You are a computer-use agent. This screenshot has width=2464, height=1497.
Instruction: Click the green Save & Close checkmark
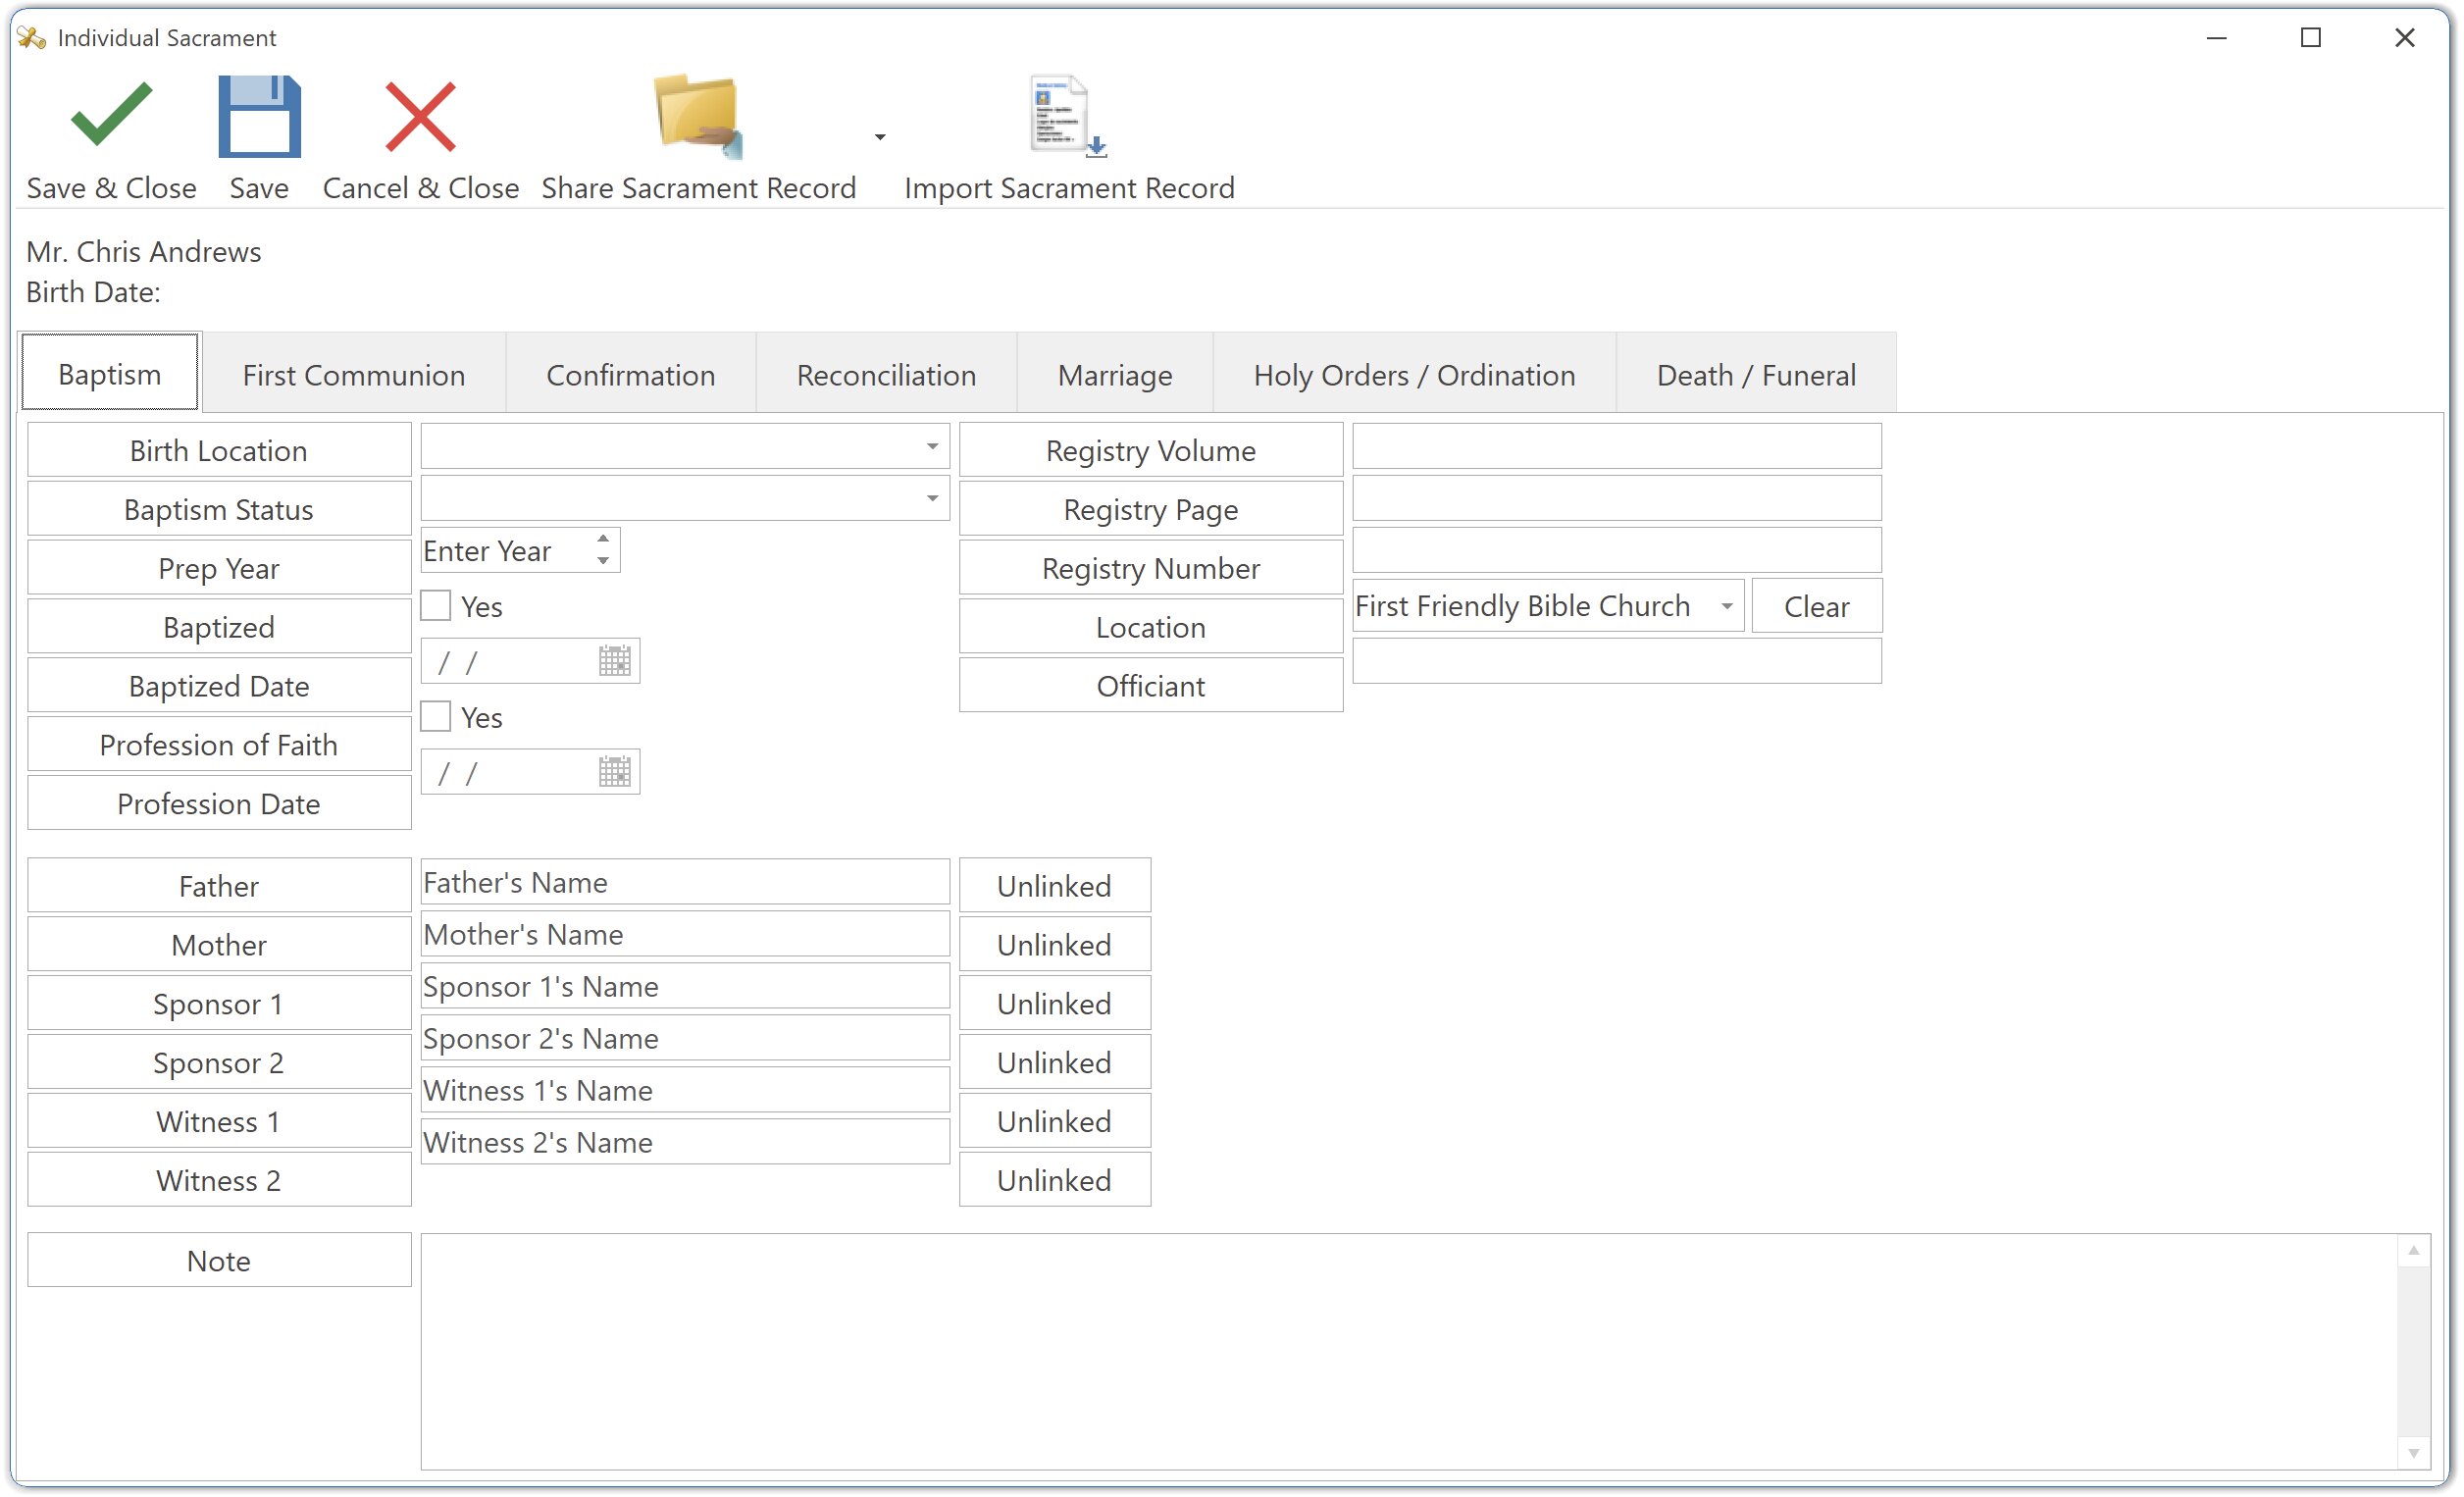(111, 116)
